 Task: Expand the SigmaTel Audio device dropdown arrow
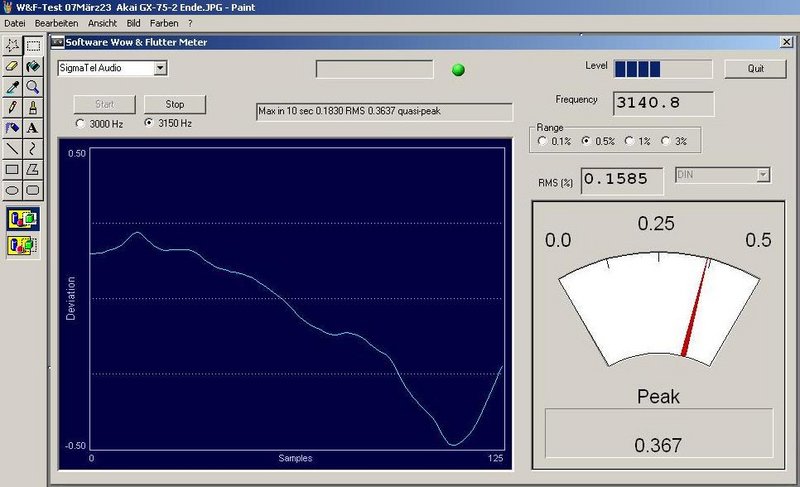160,68
